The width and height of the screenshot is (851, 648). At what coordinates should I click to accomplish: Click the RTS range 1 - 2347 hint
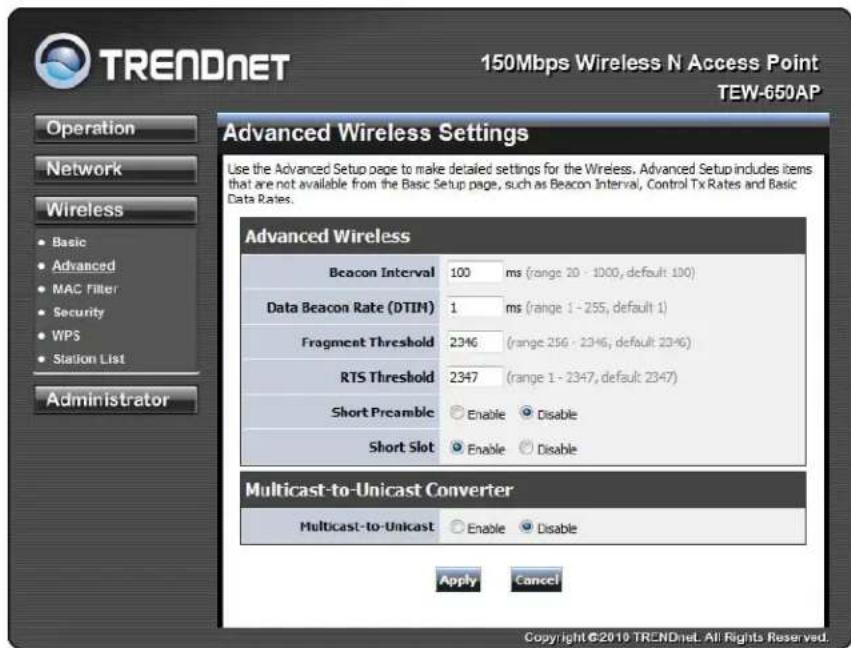[x=592, y=377]
